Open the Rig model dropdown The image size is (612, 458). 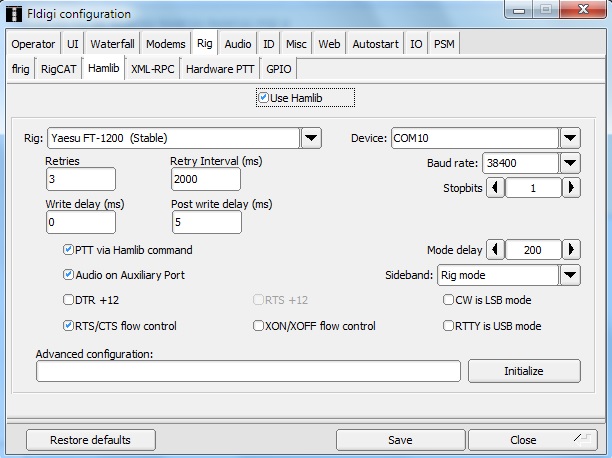coord(311,138)
